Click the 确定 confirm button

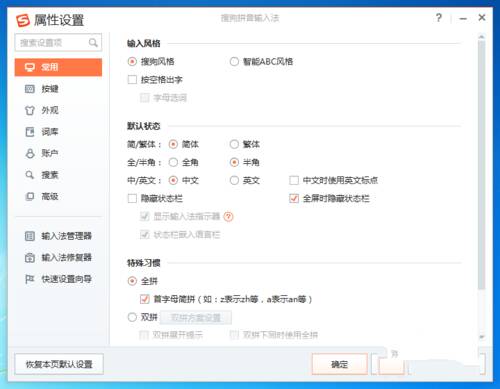(x=340, y=364)
